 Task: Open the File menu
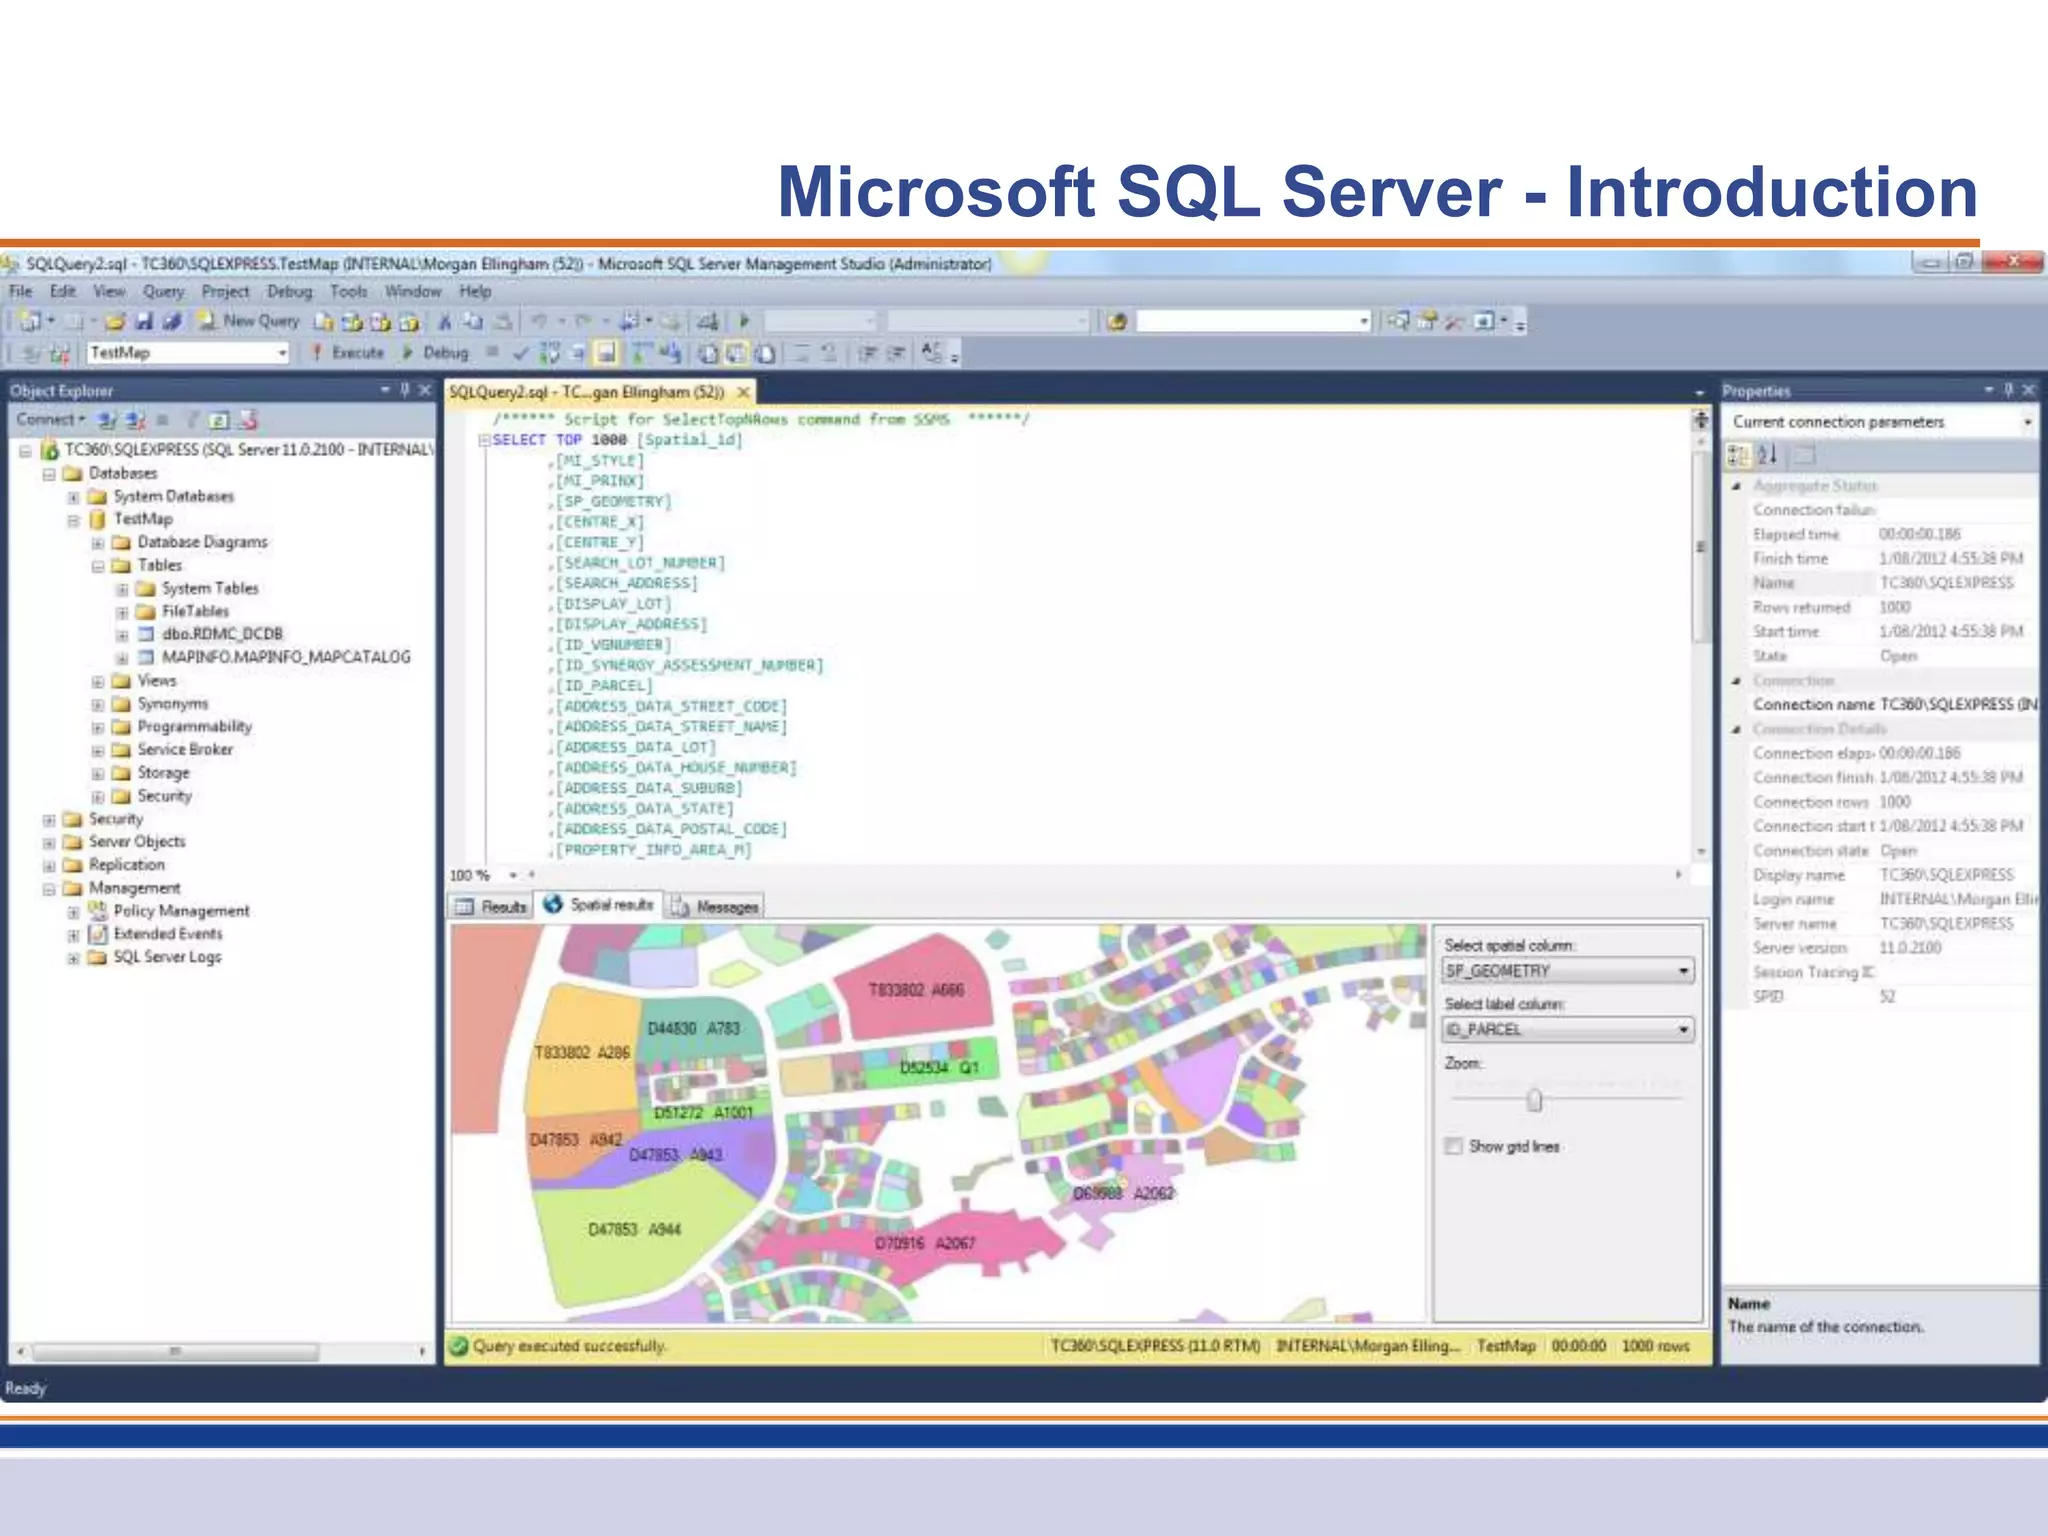21,291
